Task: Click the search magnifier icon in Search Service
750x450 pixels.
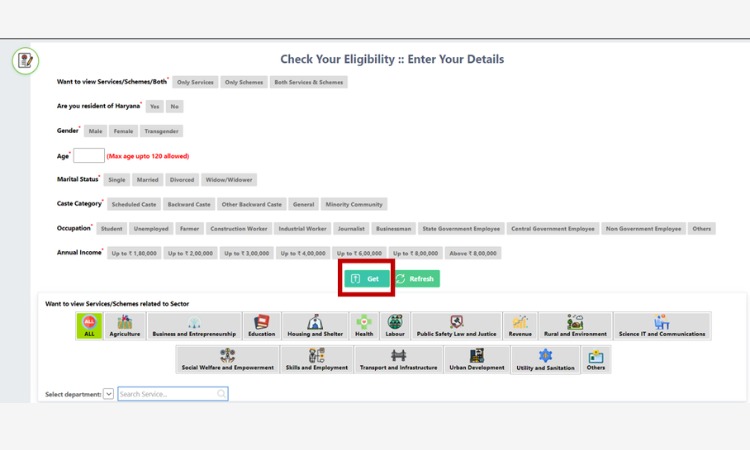Action: click(221, 394)
